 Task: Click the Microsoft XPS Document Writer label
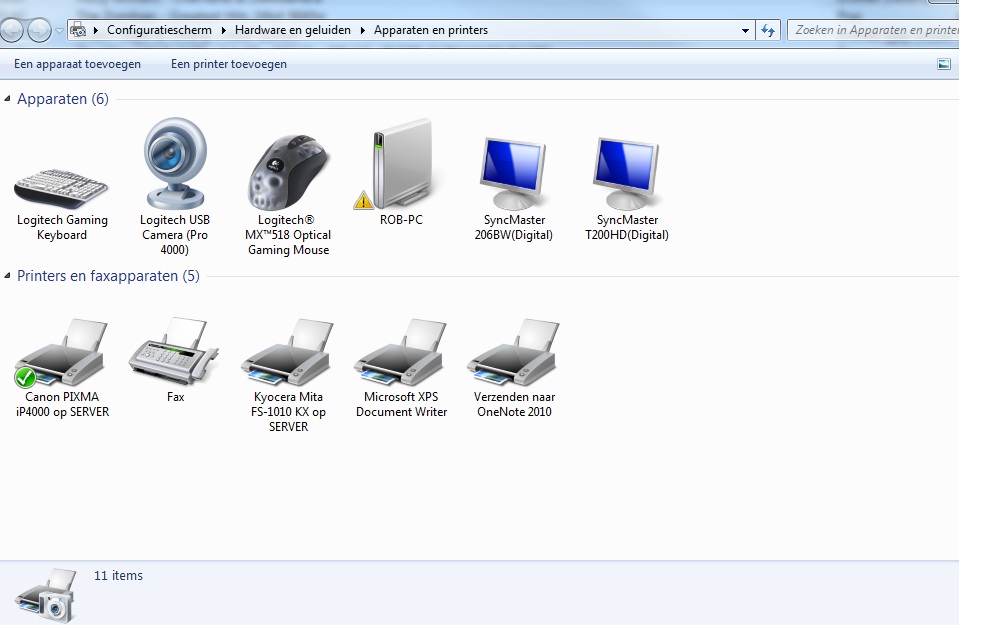coord(401,404)
